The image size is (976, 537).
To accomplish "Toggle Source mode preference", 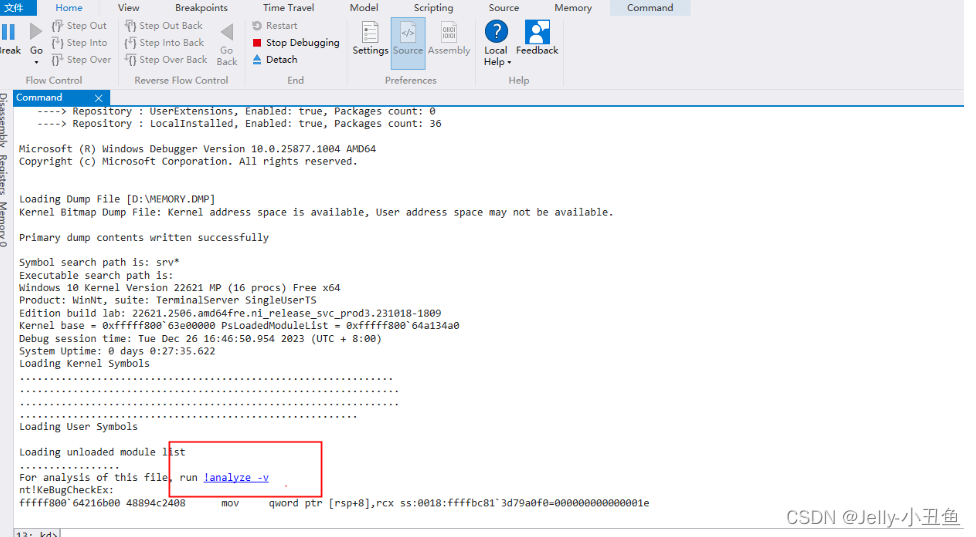I will point(408,42).
